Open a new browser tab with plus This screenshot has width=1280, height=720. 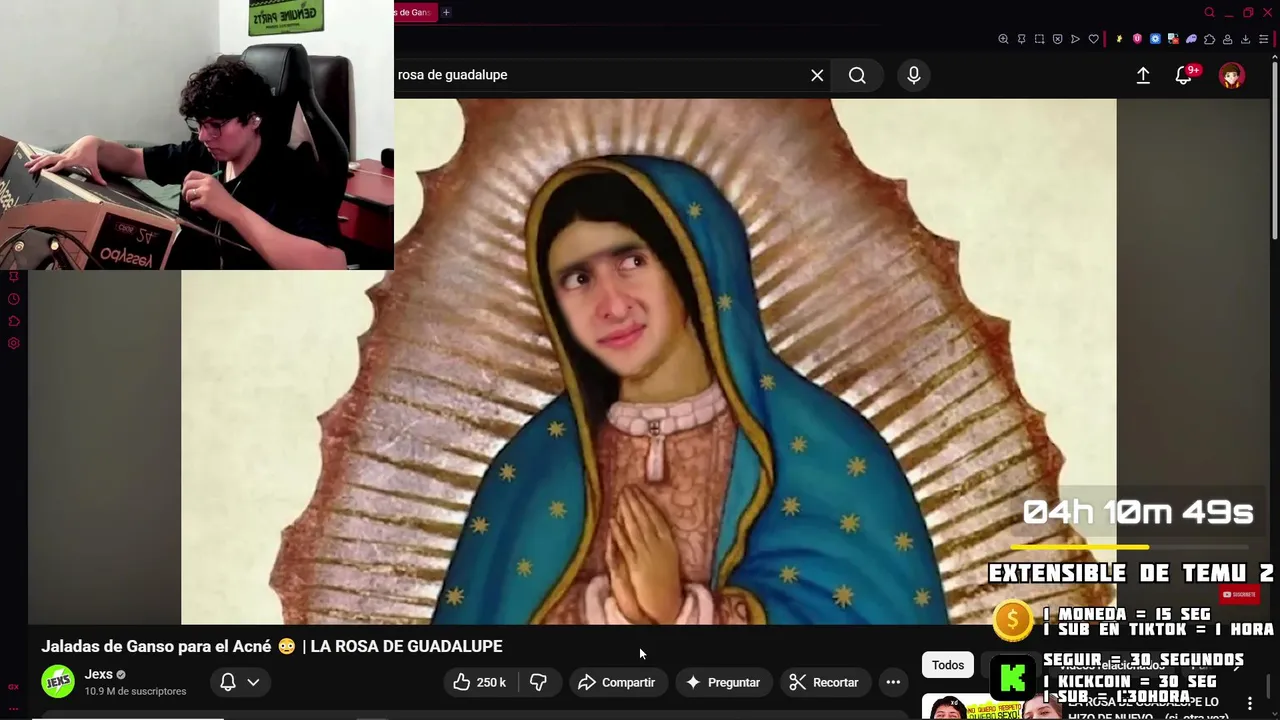[x=446, y=12]
